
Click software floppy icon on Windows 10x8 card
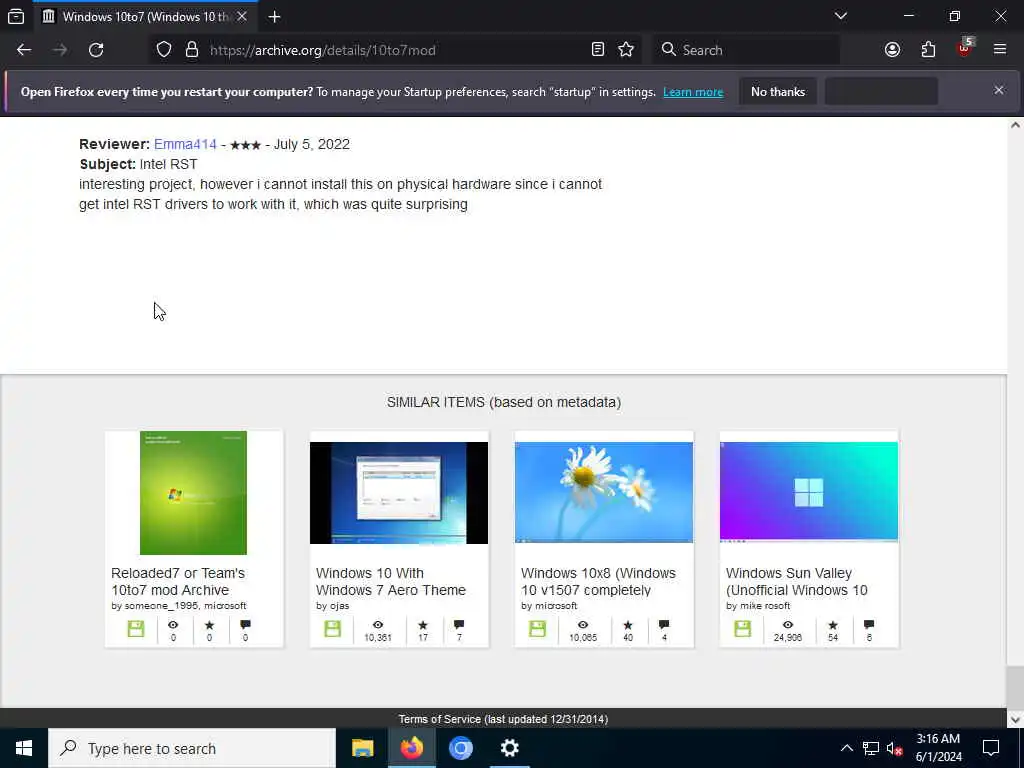click(x=537, y=629)
